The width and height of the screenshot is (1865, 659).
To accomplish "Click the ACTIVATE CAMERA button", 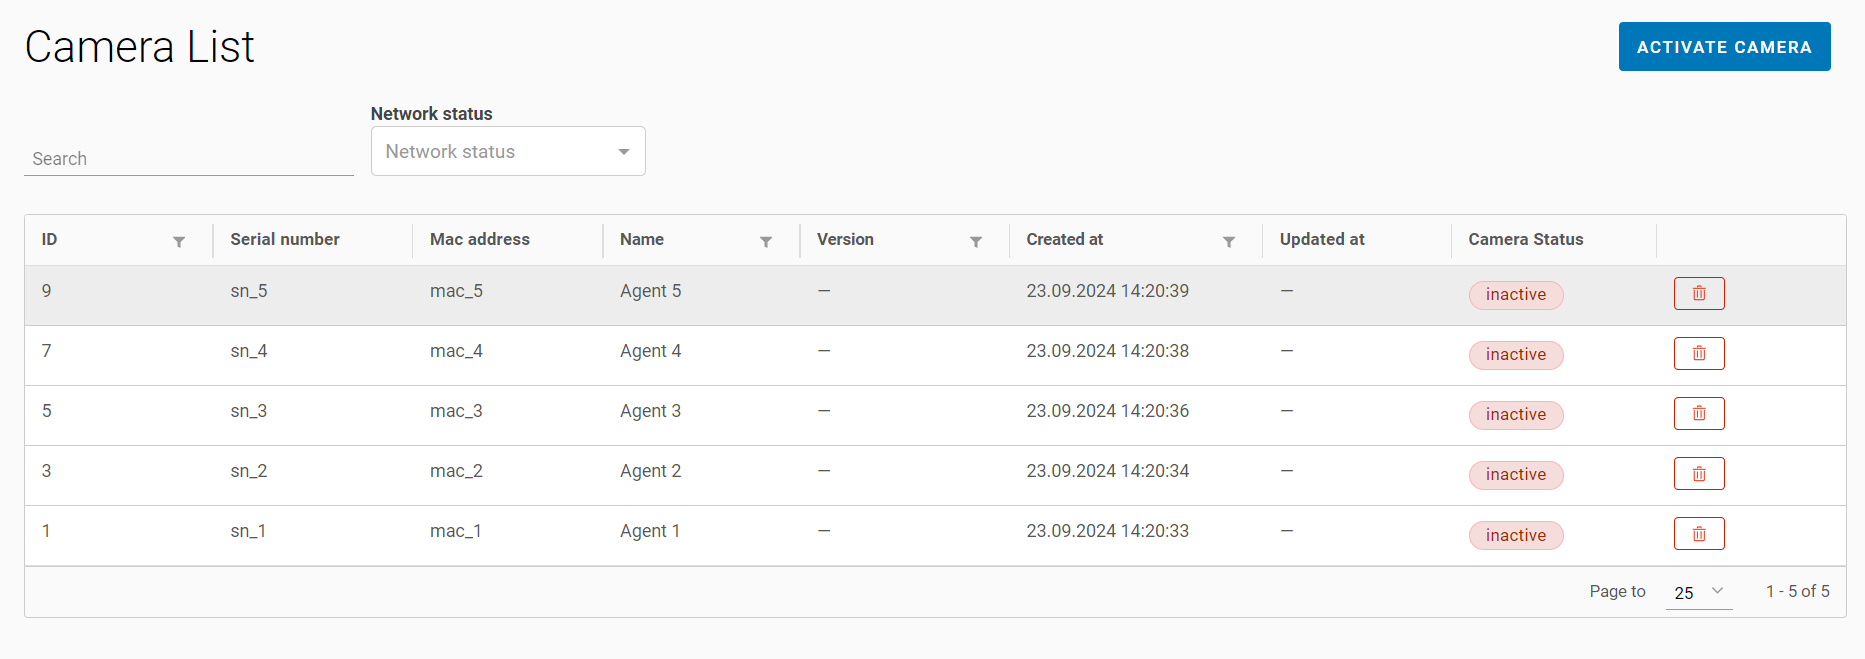I will [x=1724, y=47].
